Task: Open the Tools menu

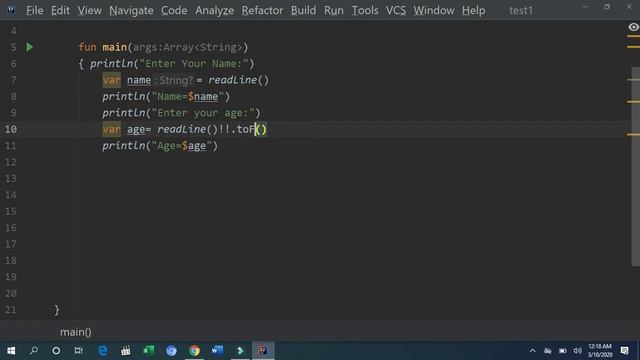Action: pos(365,10)
